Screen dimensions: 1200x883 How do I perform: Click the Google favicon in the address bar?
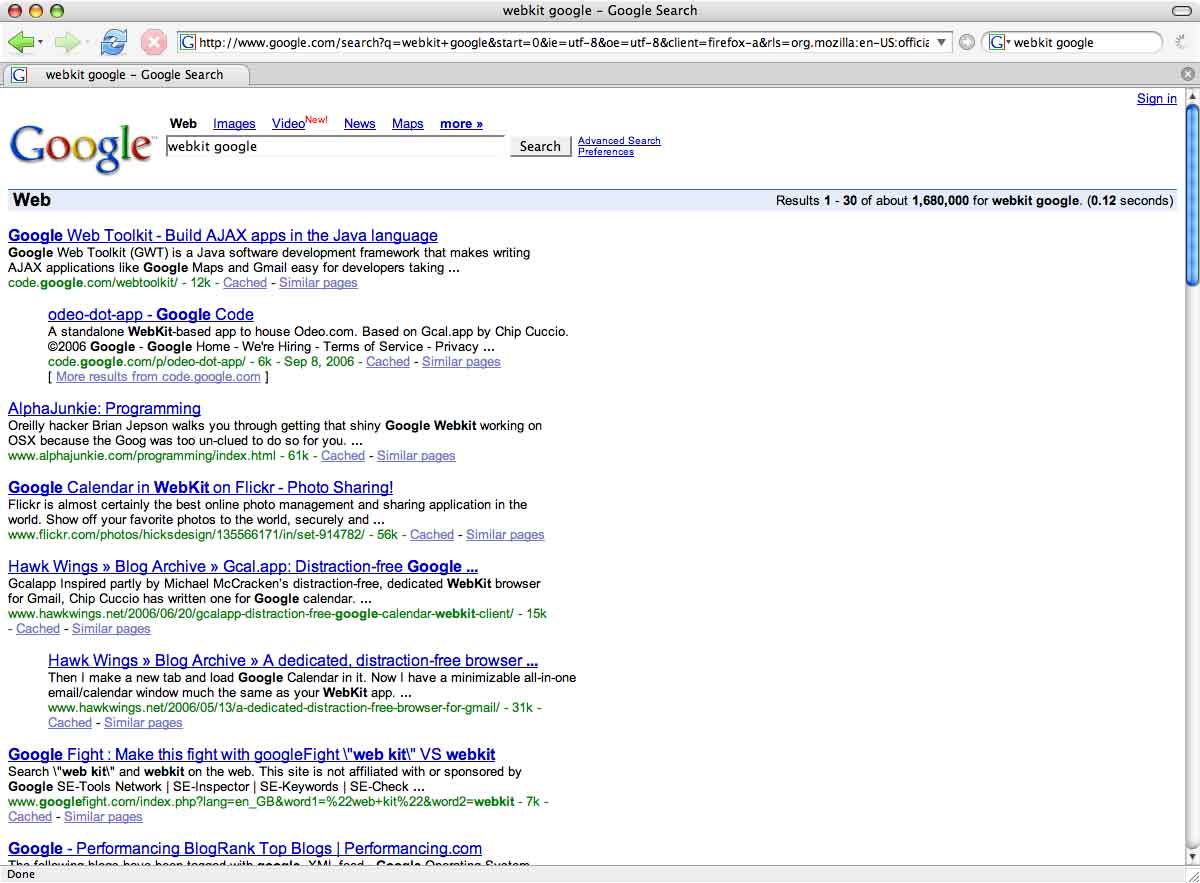point(187,42)
